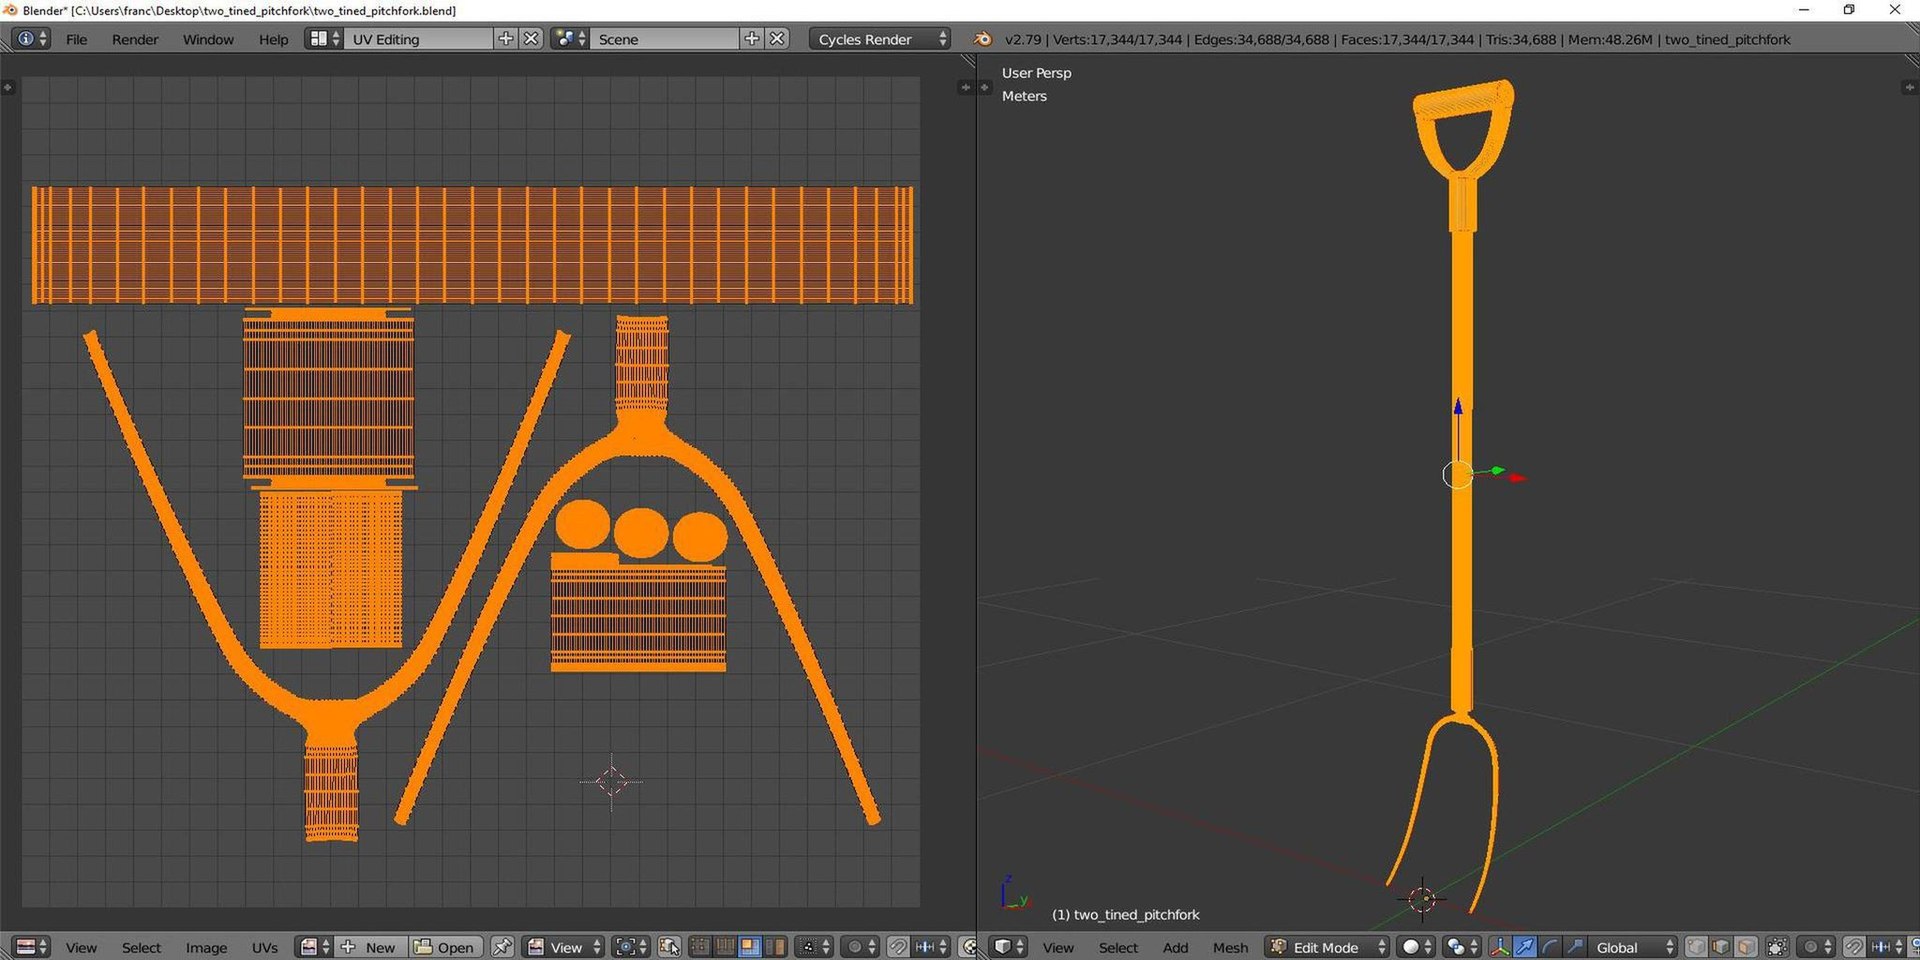Open the Edit Mode dropdown
1920x960 pixels.
point(1328,947)
